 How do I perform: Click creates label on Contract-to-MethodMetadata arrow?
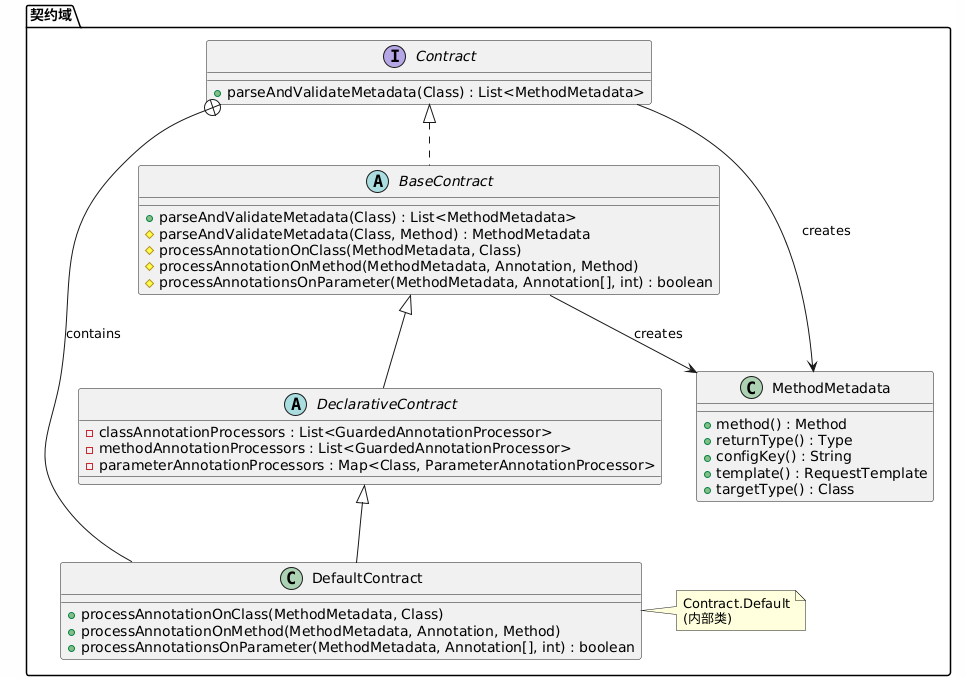coord(826,231)
